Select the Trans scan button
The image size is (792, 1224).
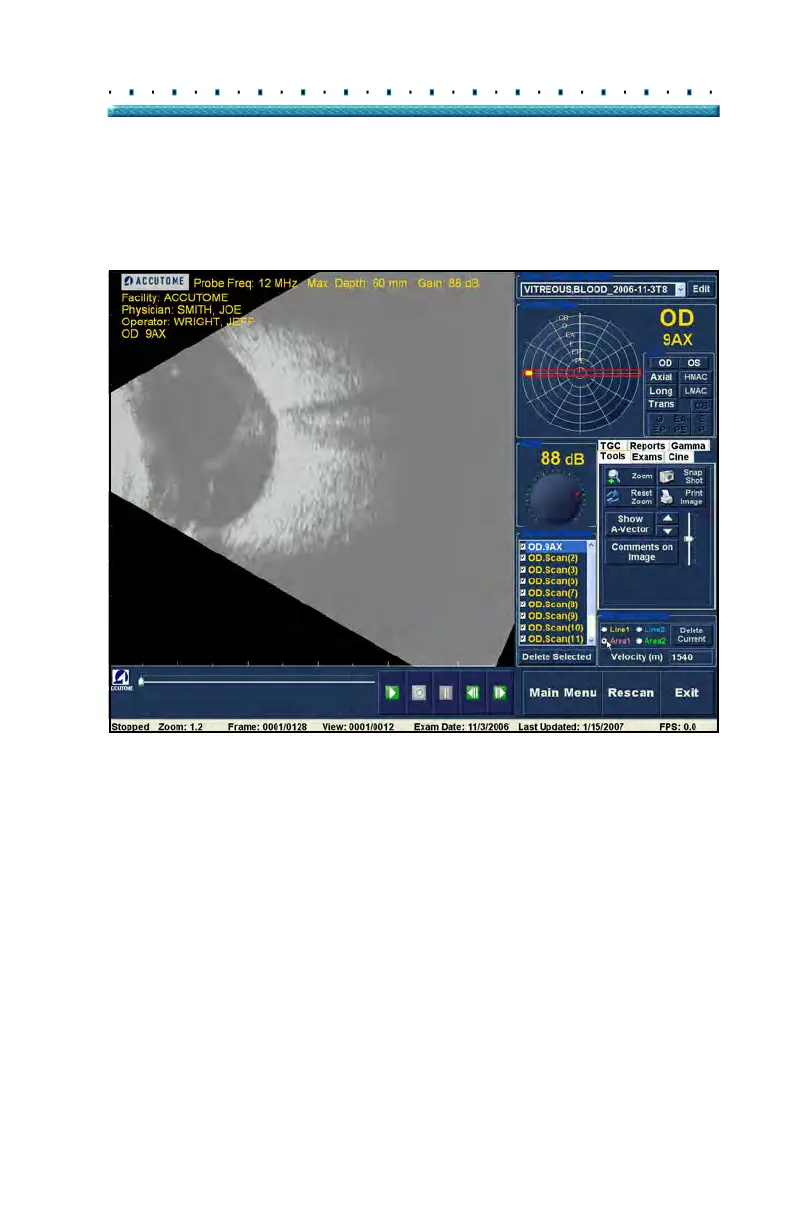tap(661, 404)
